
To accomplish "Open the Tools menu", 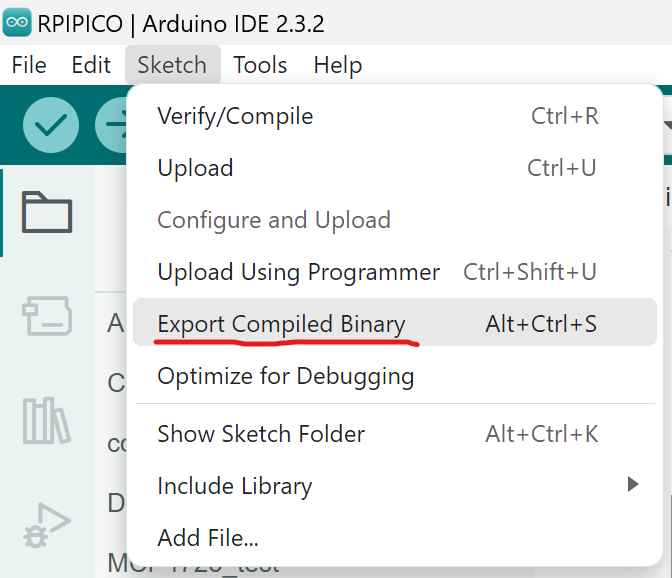I will [x=260, y=65].
